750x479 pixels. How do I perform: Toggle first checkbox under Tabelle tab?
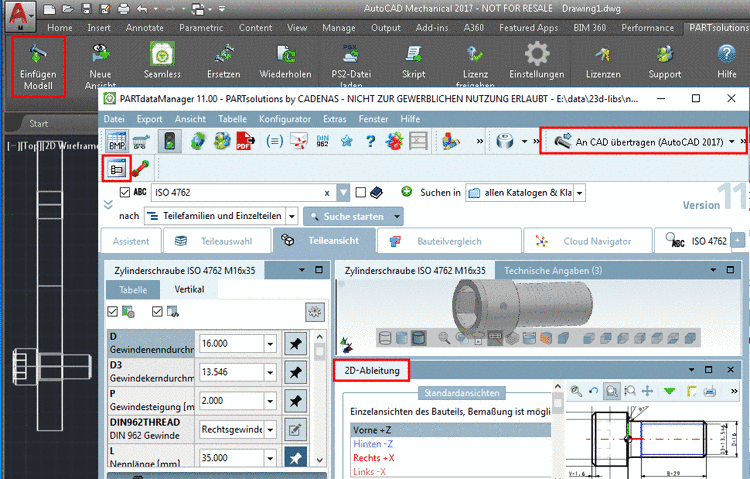click(113, 312)
